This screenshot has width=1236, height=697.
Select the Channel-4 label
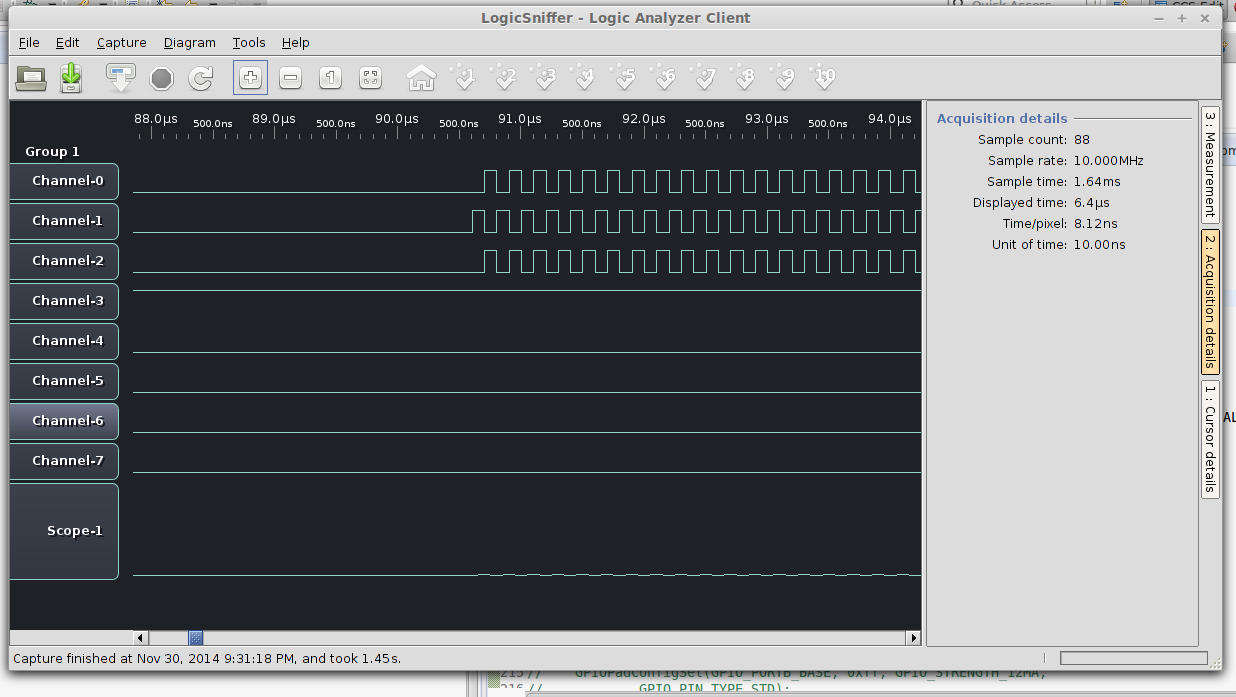(x=64, y=341)
